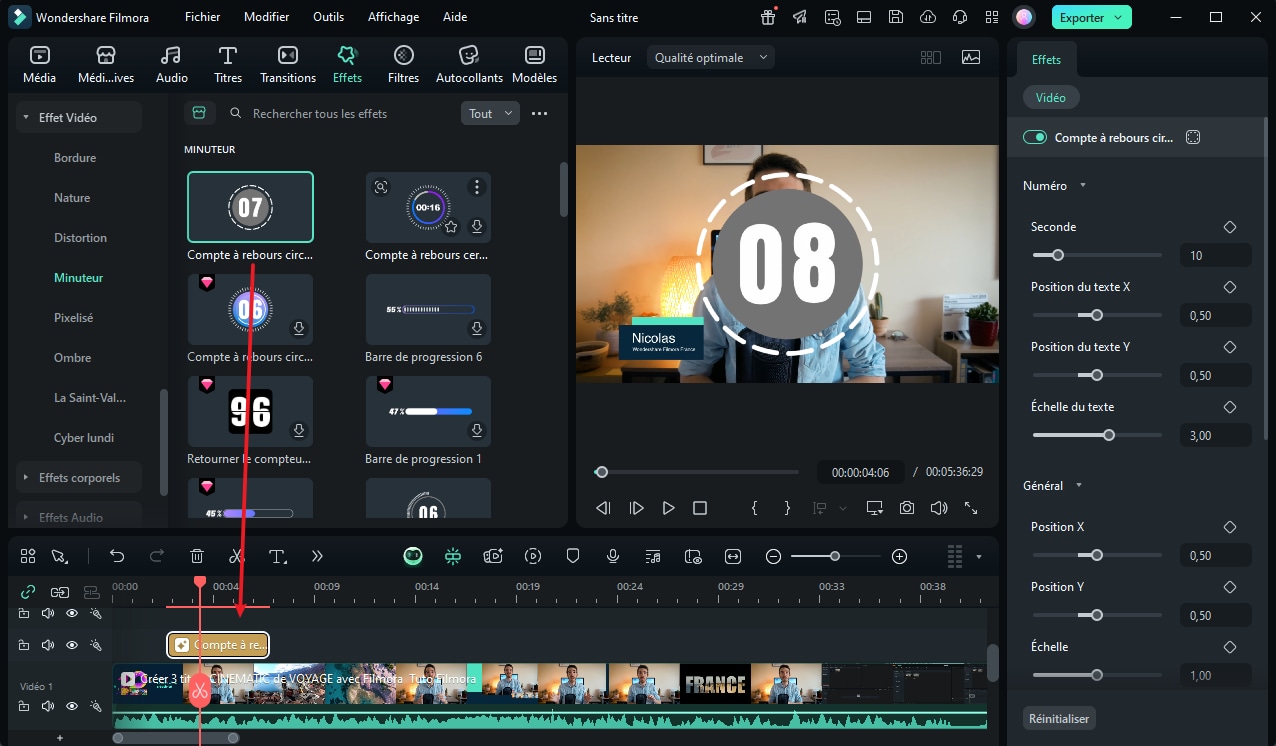Toggle the timeline link icon

click(x=28, y=592)
